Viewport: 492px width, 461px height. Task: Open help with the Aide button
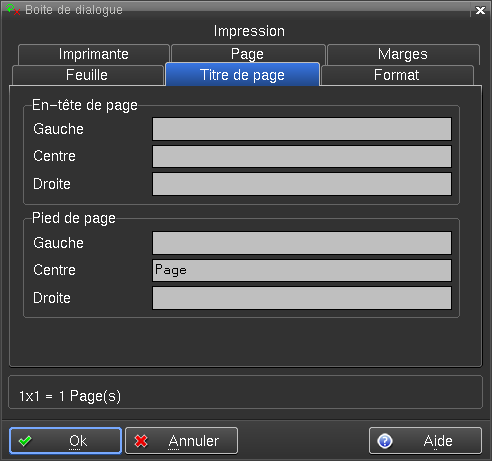click(425, 441)
